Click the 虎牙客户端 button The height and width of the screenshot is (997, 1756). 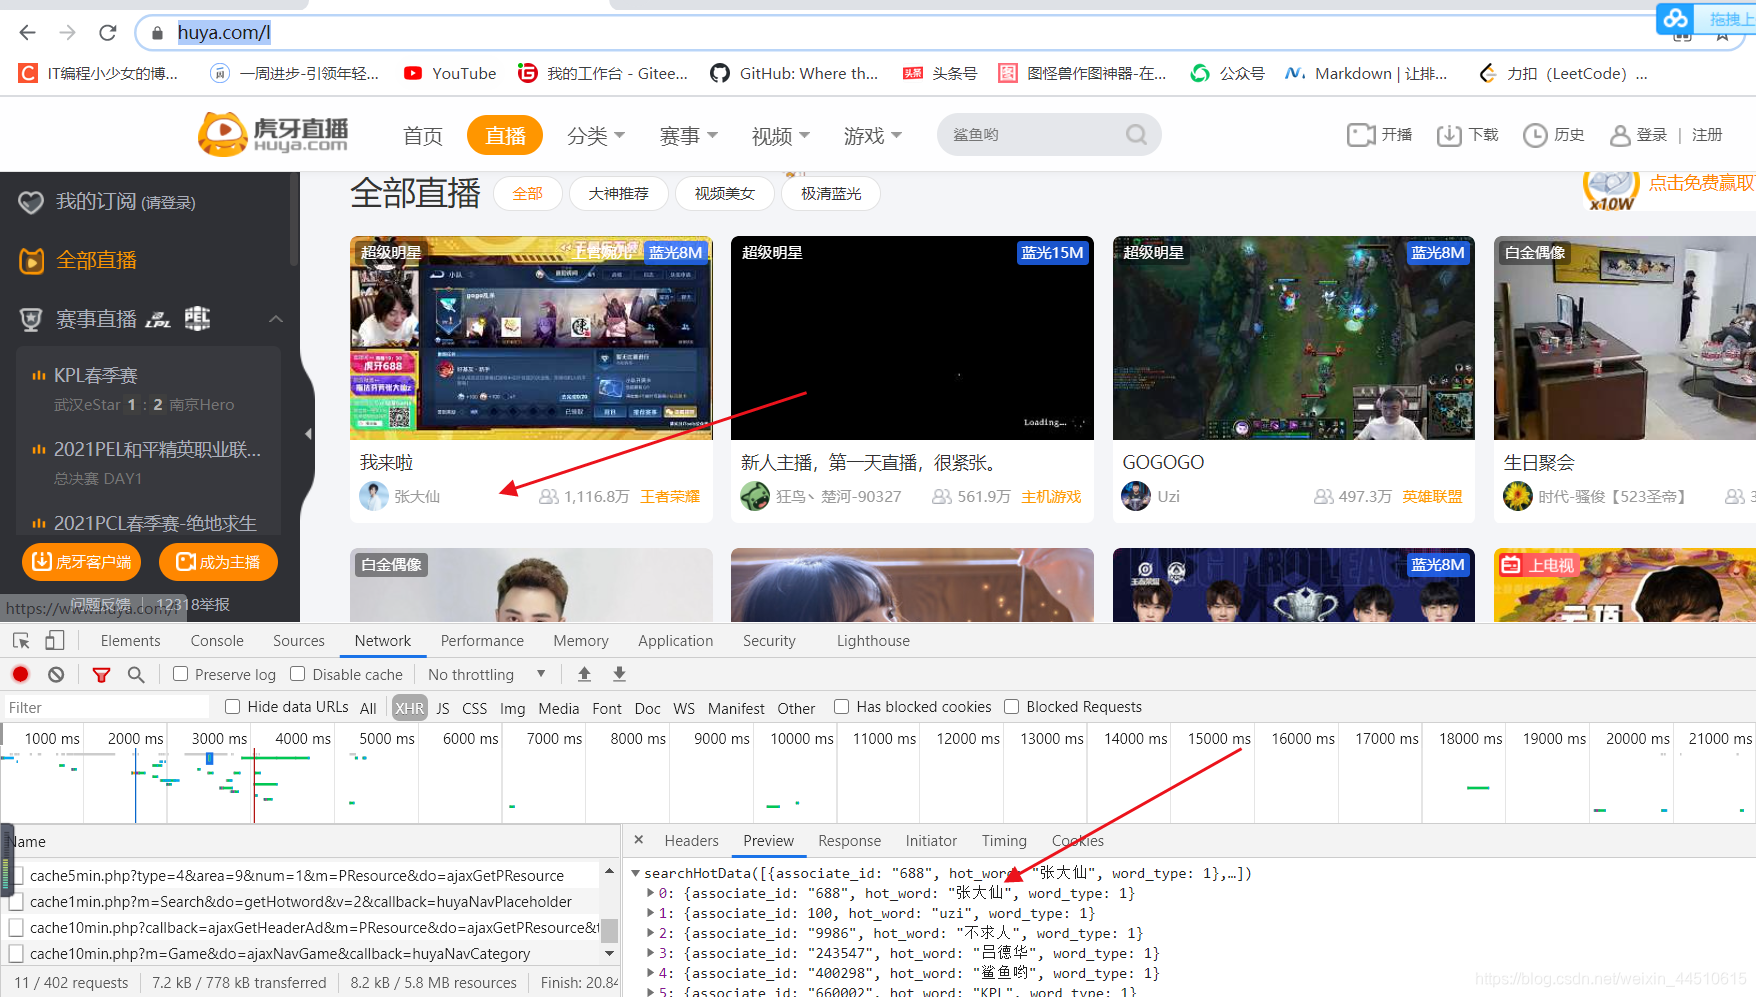(x=82, y=562)
